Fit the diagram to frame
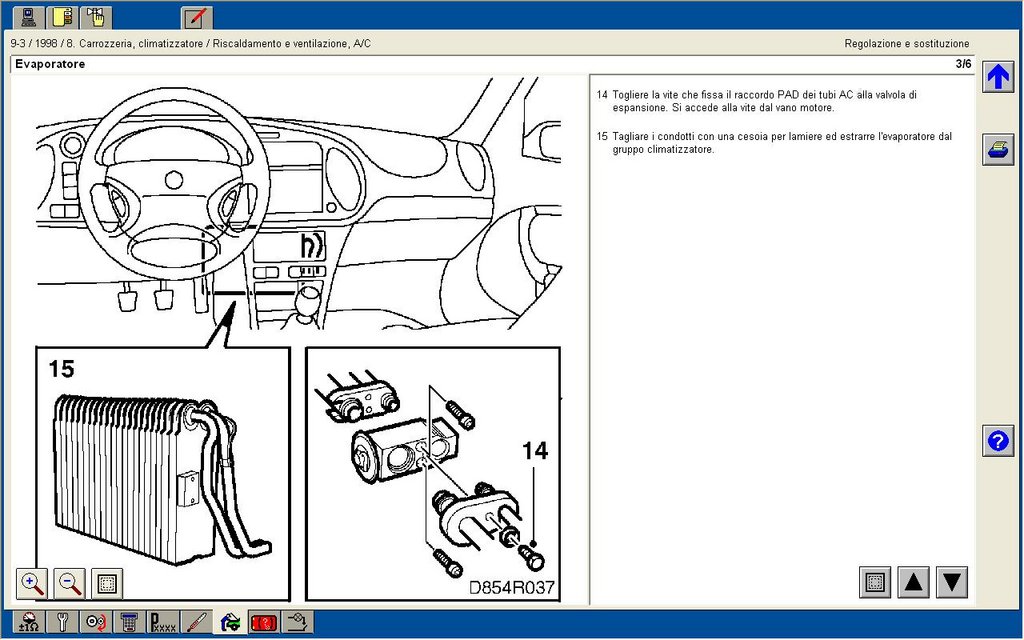 [x=106, y=583]
